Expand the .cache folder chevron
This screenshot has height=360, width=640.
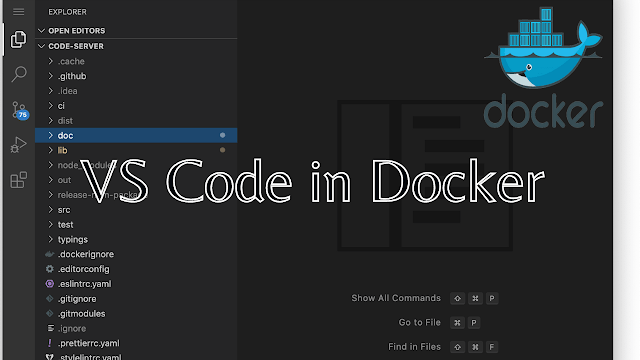pos(51,61)
